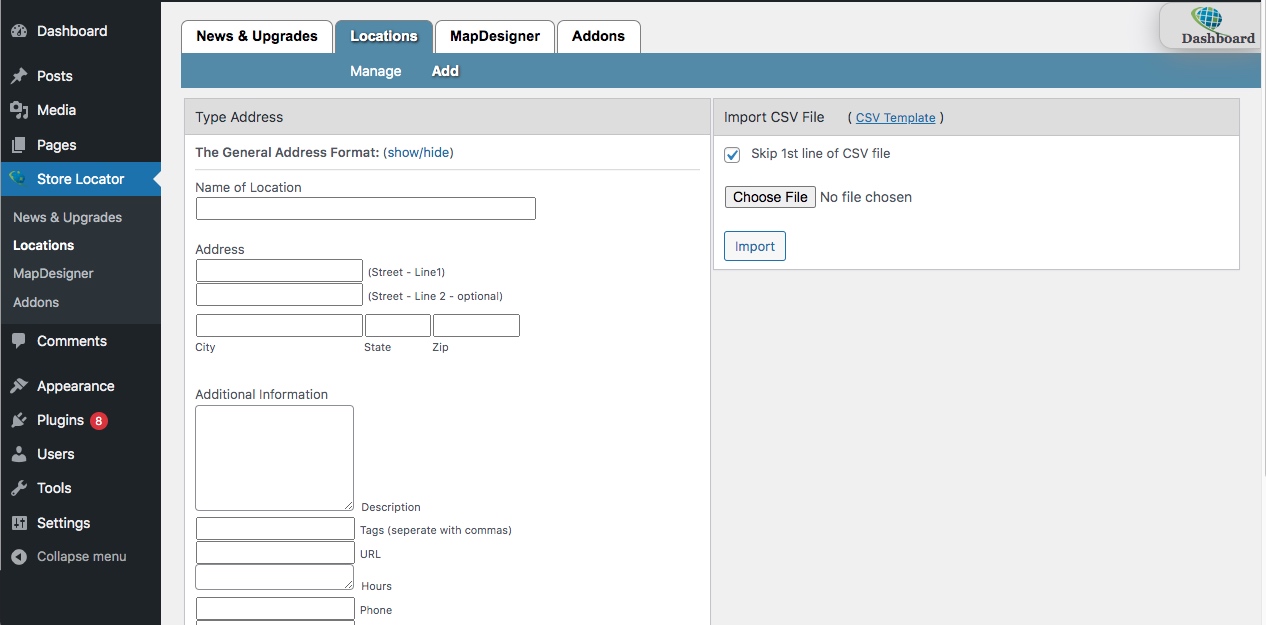The height and width of the screenshot is (625, 1266).
Task: Click the 'Additional Information' label
Action: coord(262,394)
